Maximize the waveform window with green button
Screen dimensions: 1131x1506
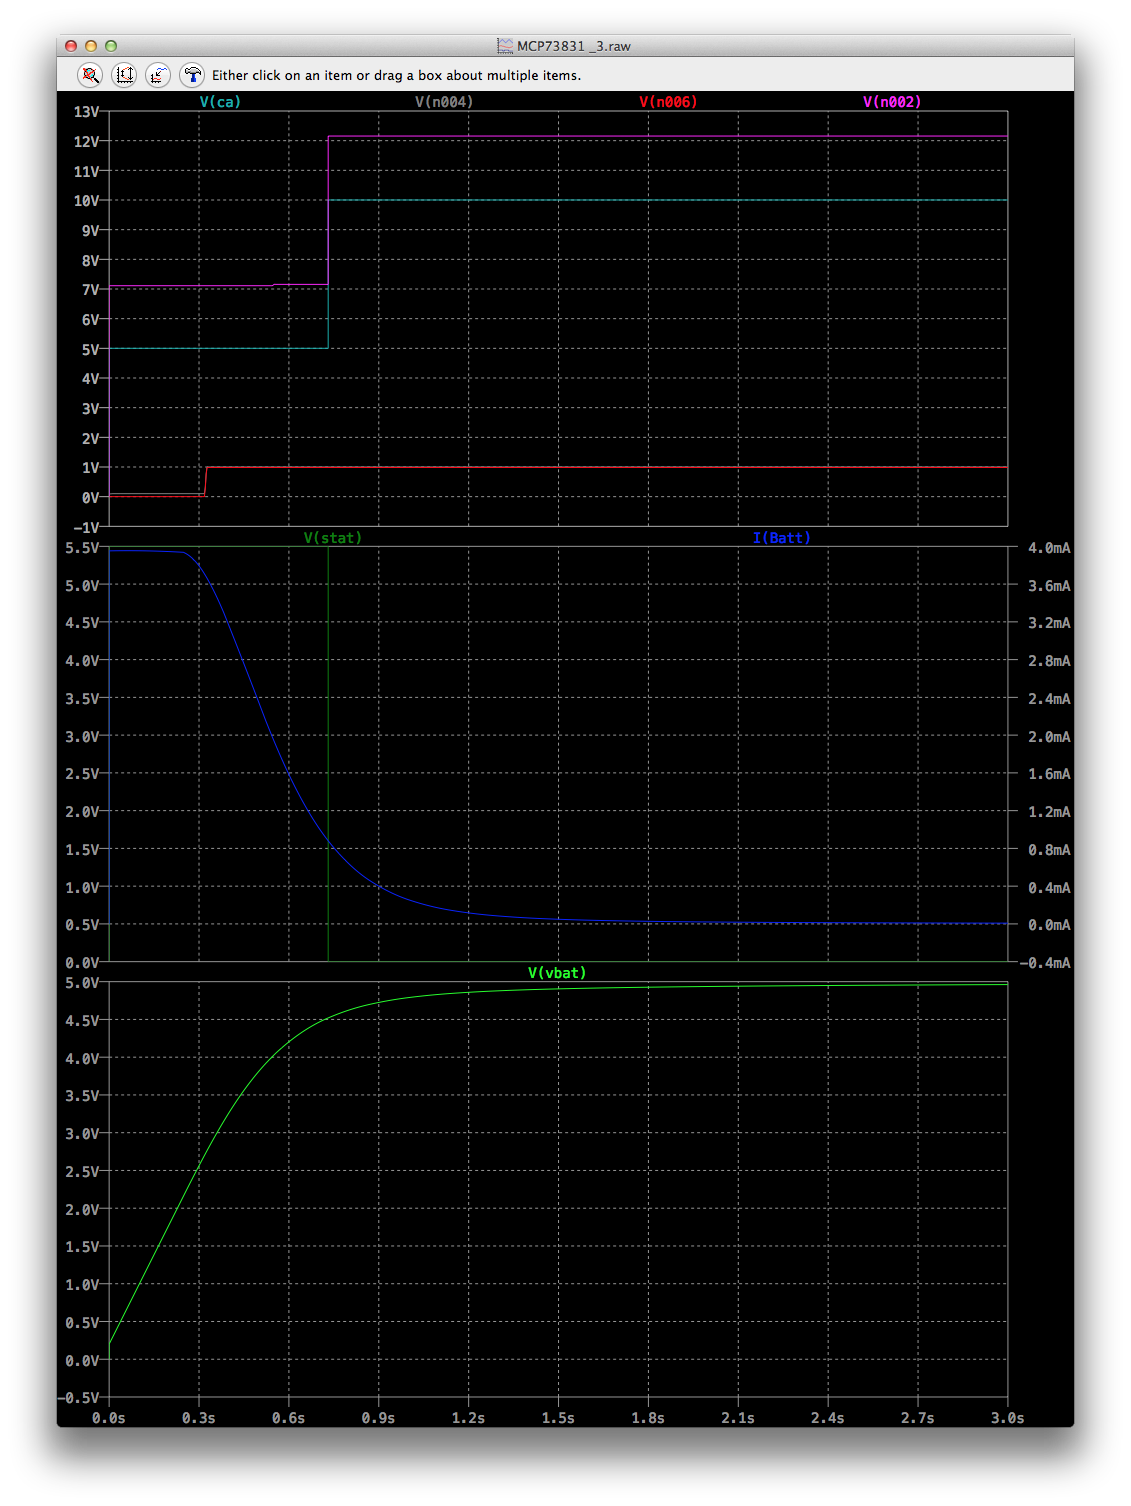[111, 46]
